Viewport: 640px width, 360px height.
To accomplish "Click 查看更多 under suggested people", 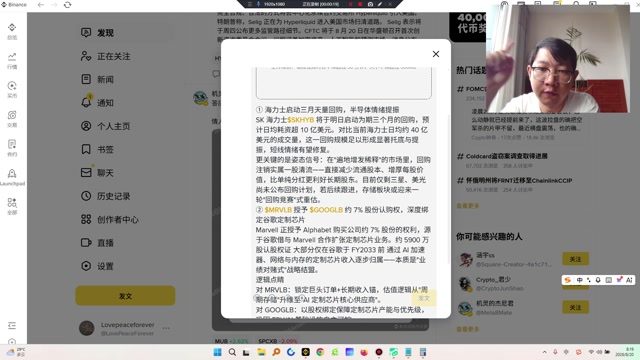I will 468,329.
